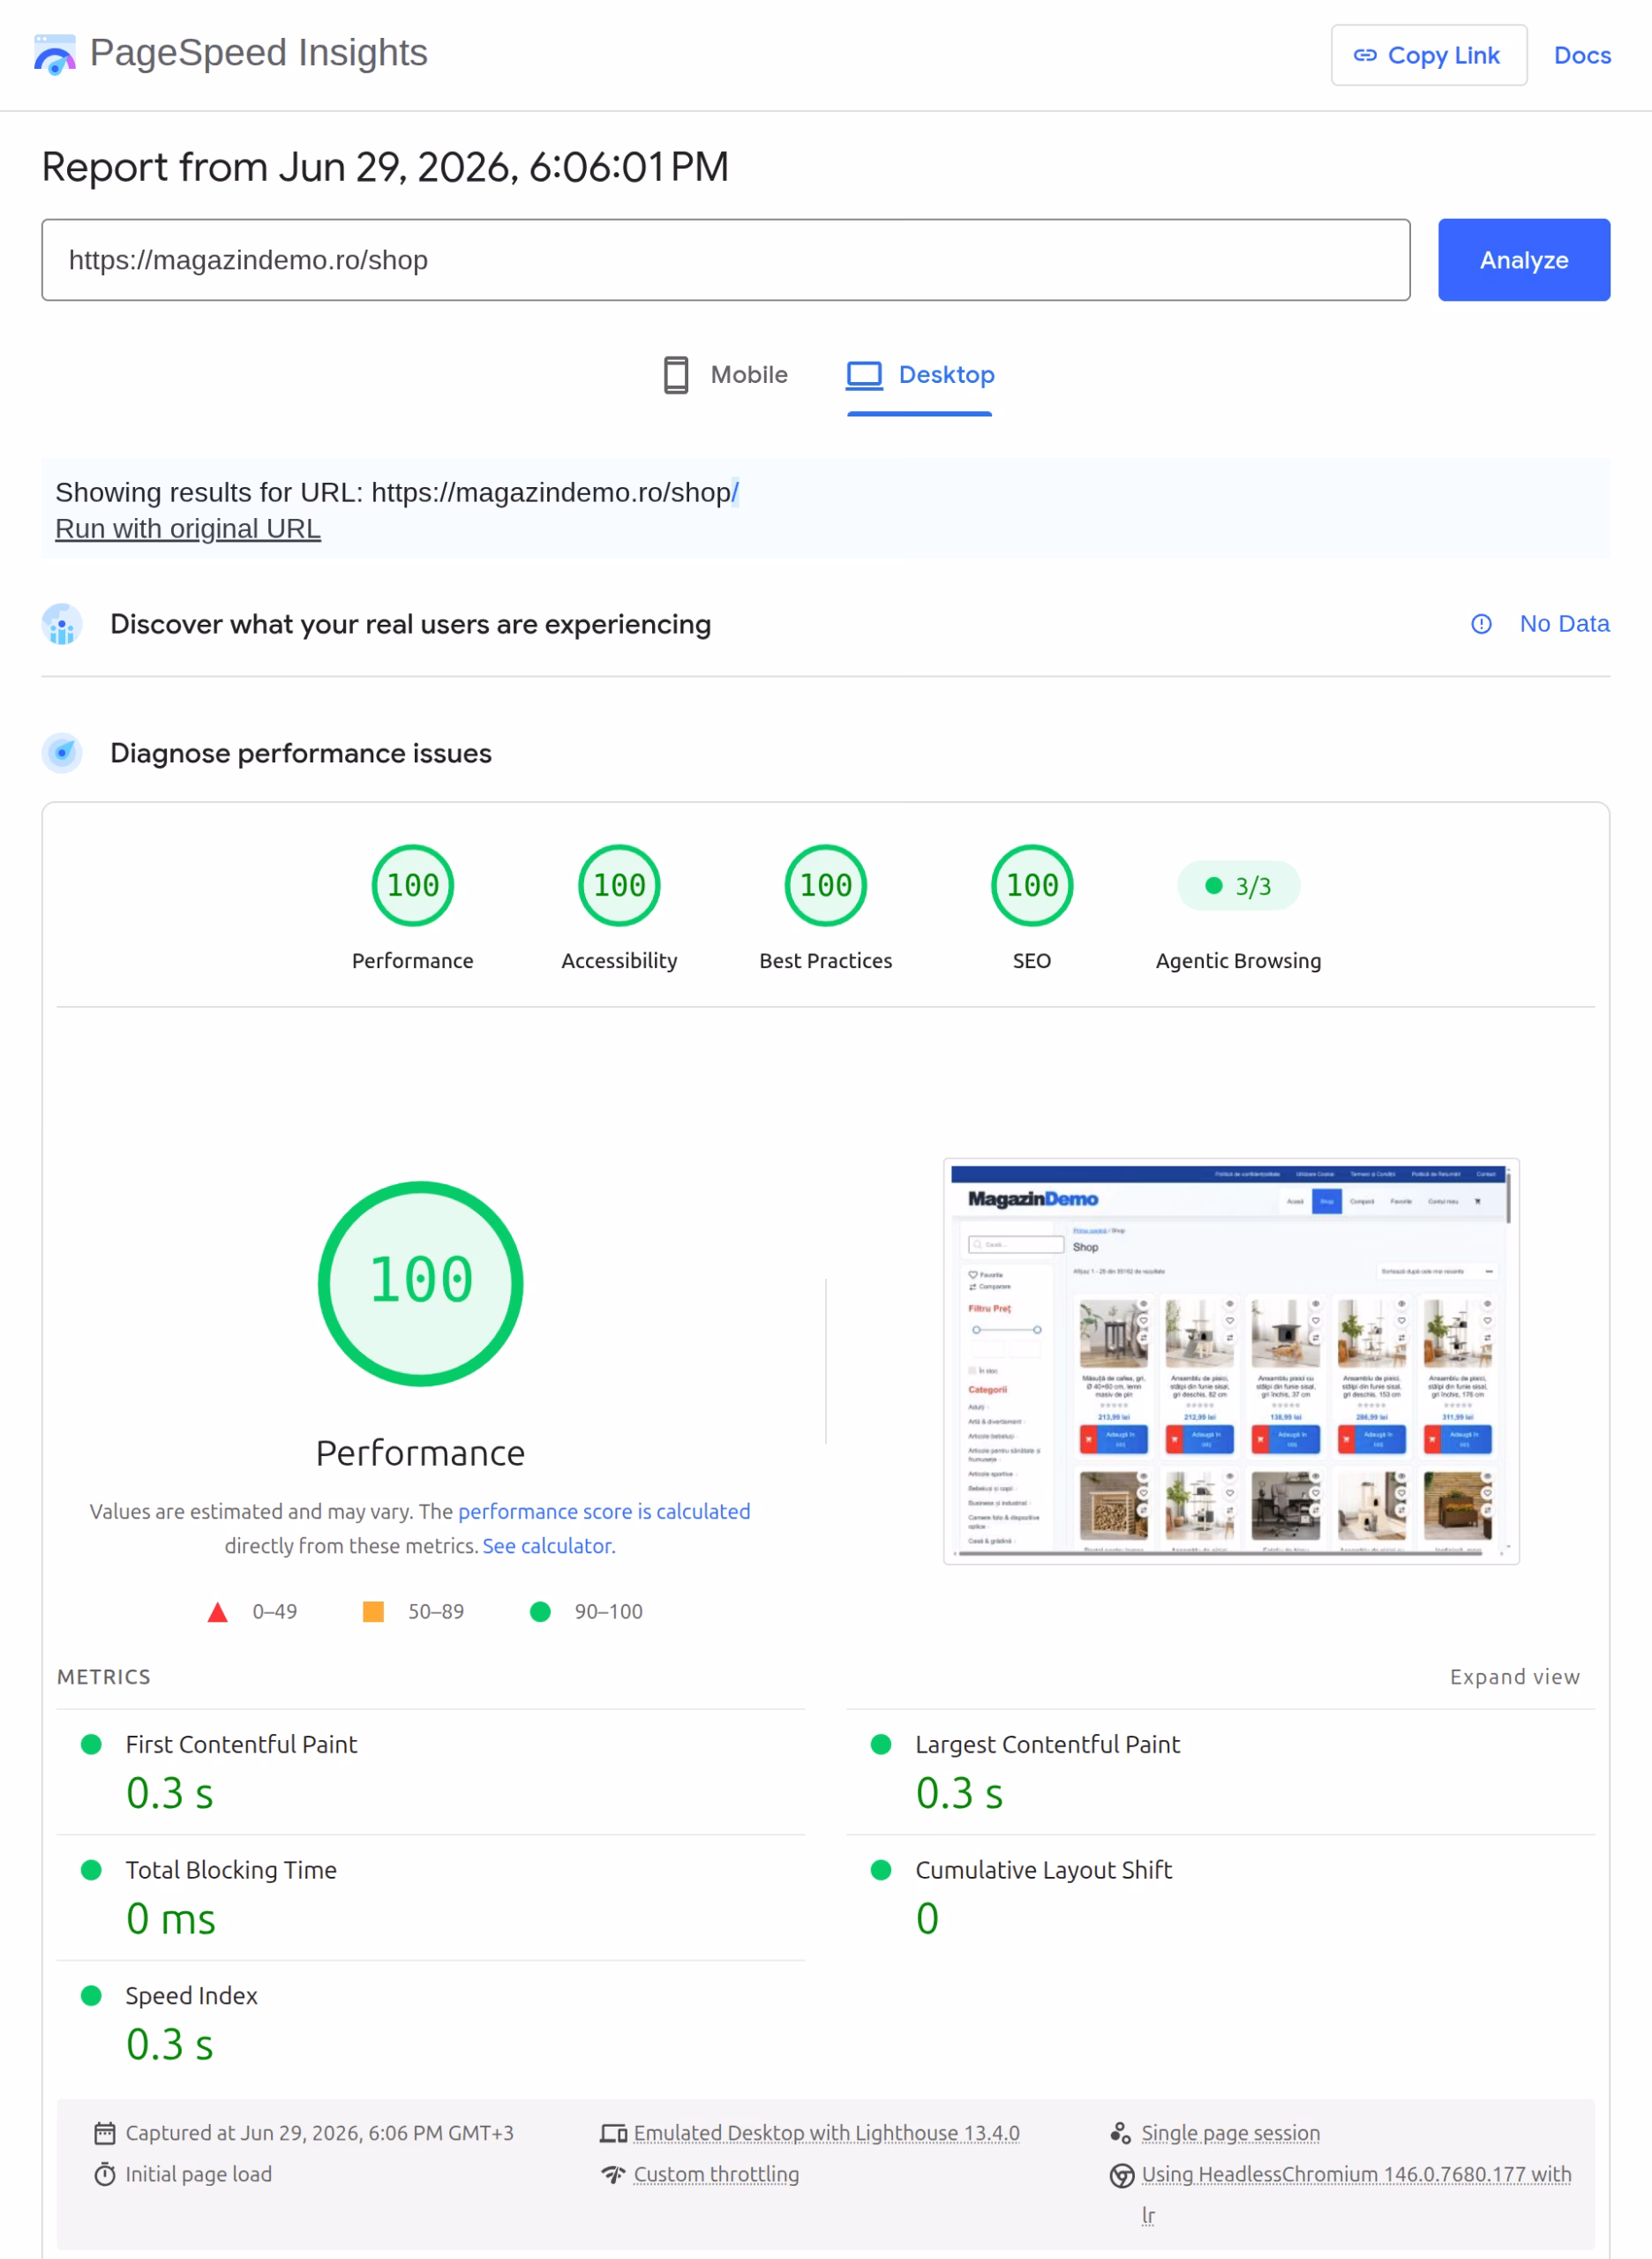
Task: Click the orange square 50–89 legend icon
Action: coord(373,1611)
